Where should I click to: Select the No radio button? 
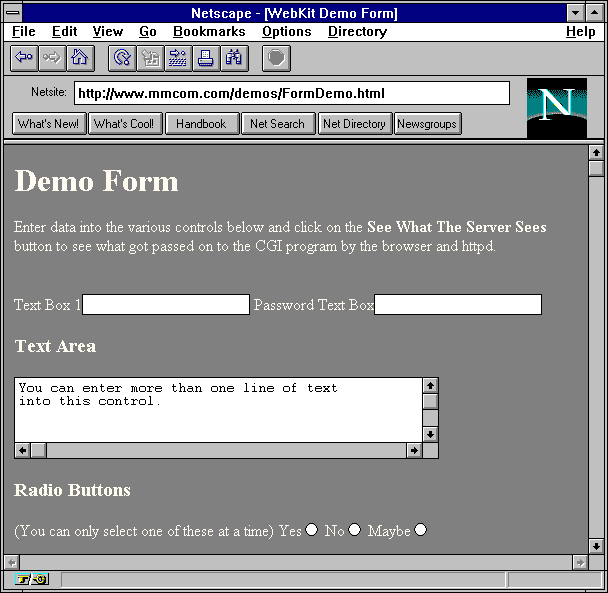tap(354, 530)
